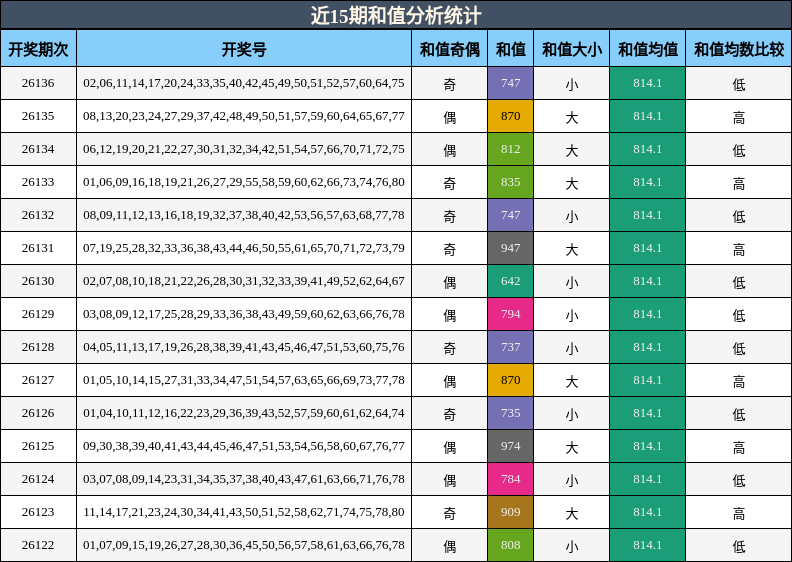The width and height of the screenshot is (792, 562).
Task: Select period number 26131
Action: pyautogui.click(x=38, y=248)
